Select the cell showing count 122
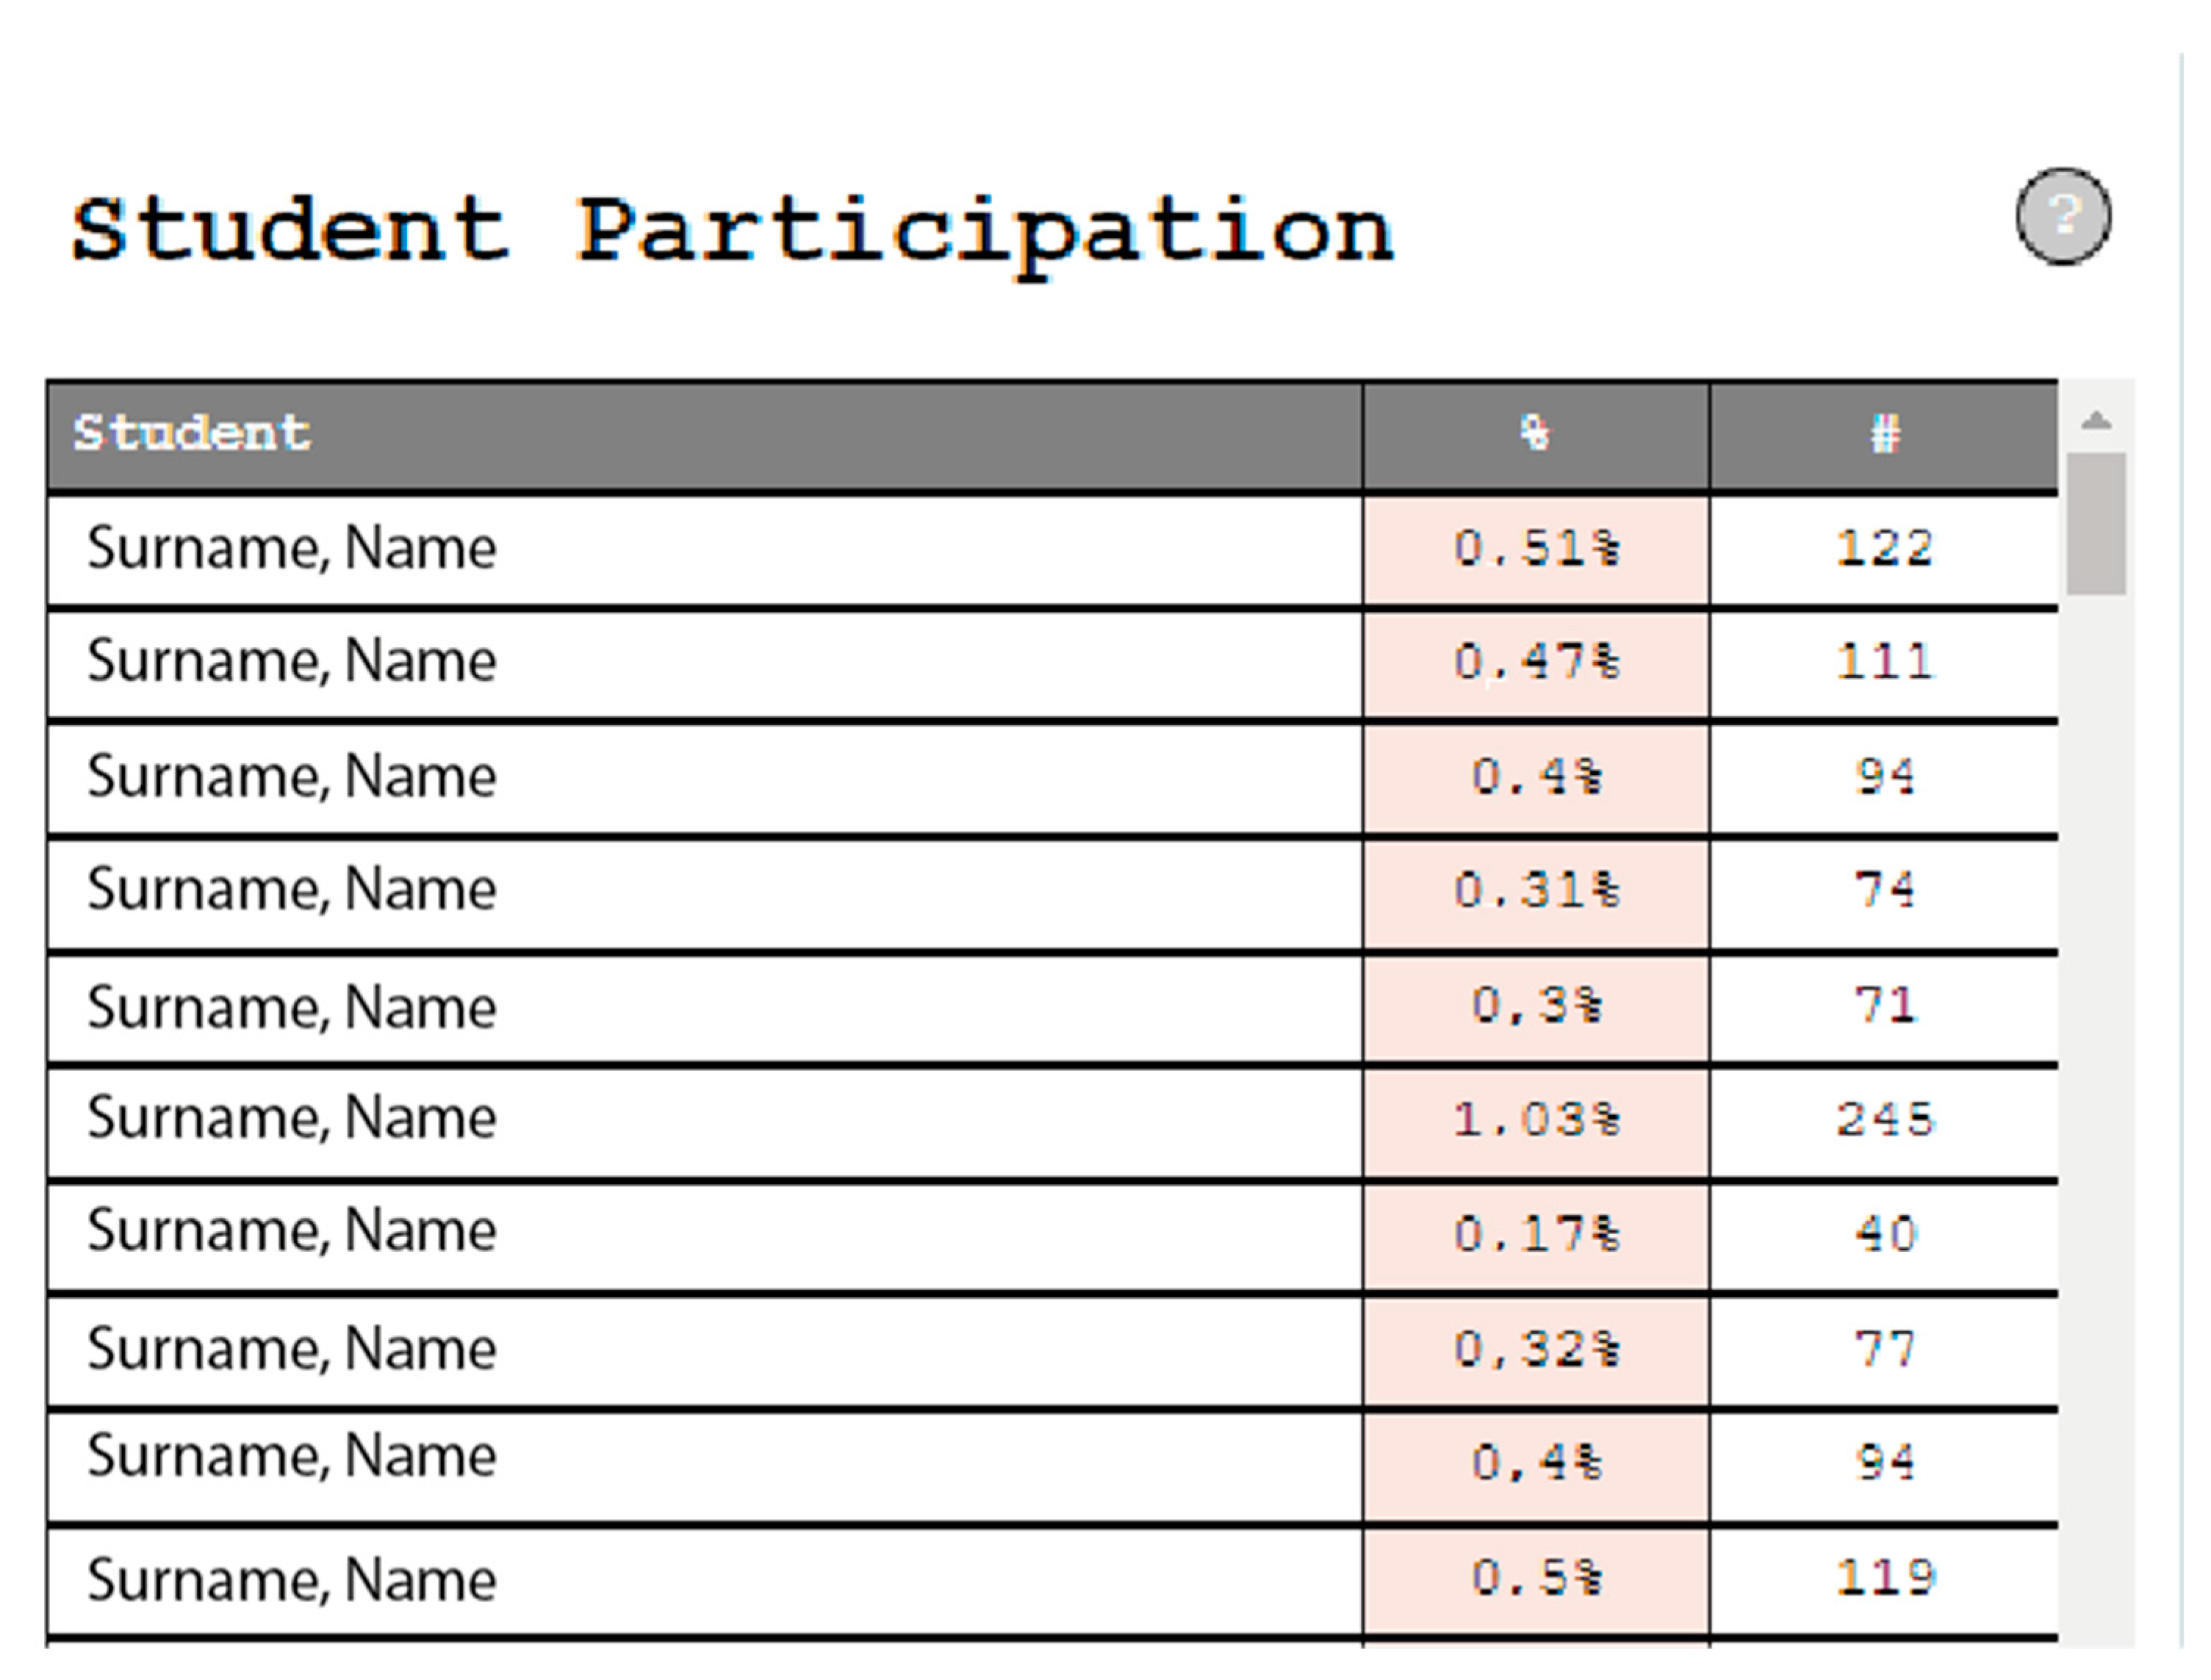2211x1680 pixels. (x=1884, y=548)
